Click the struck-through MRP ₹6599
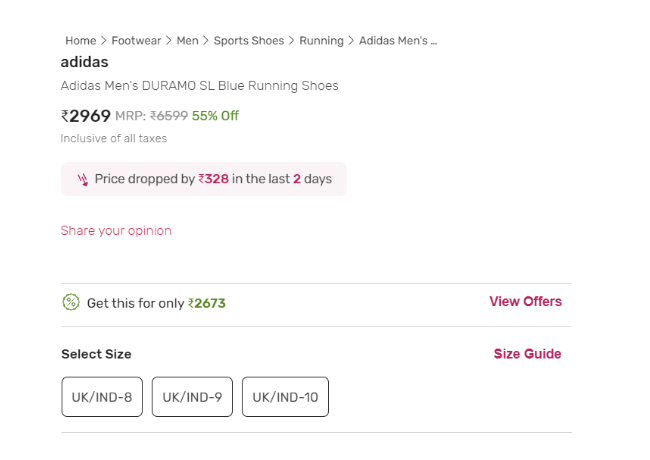The image size is (650, 460). click(169, 116)
